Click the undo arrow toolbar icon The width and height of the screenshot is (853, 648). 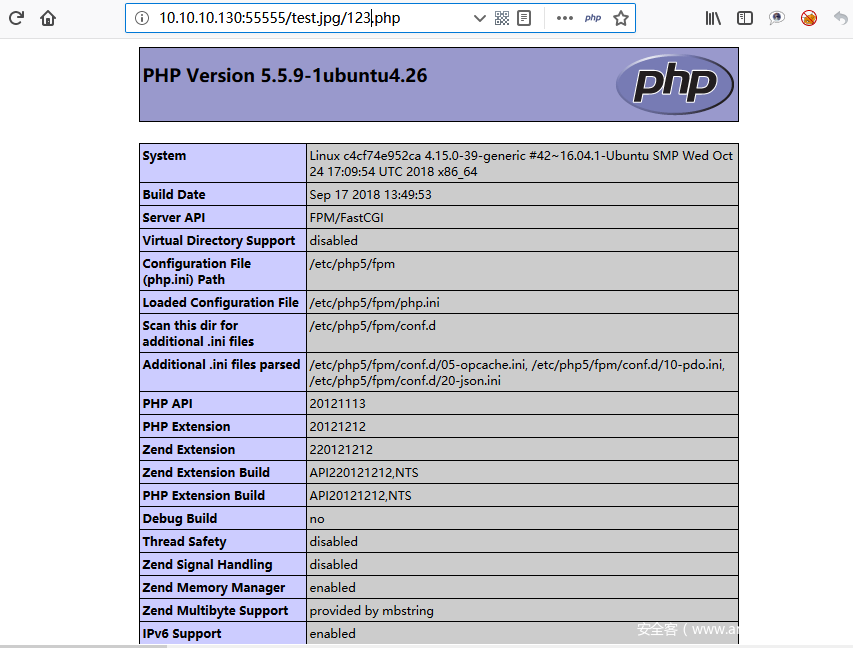[840, 18]
